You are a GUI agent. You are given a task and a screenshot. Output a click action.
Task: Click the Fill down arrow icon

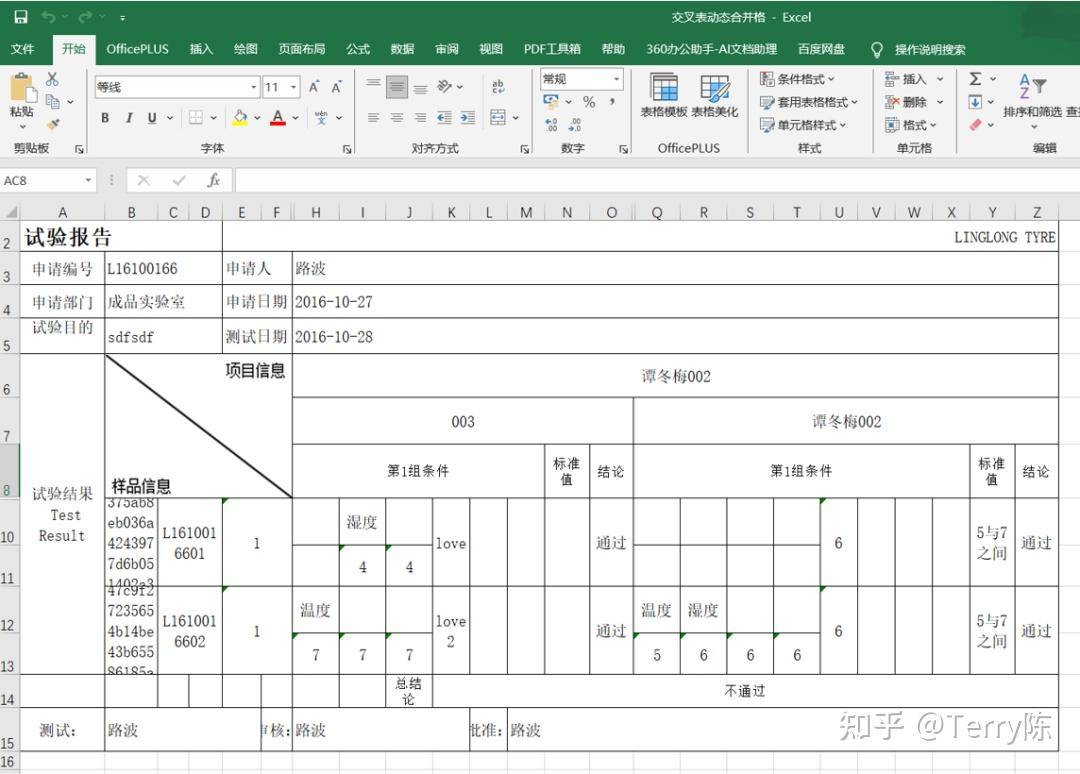975,102
